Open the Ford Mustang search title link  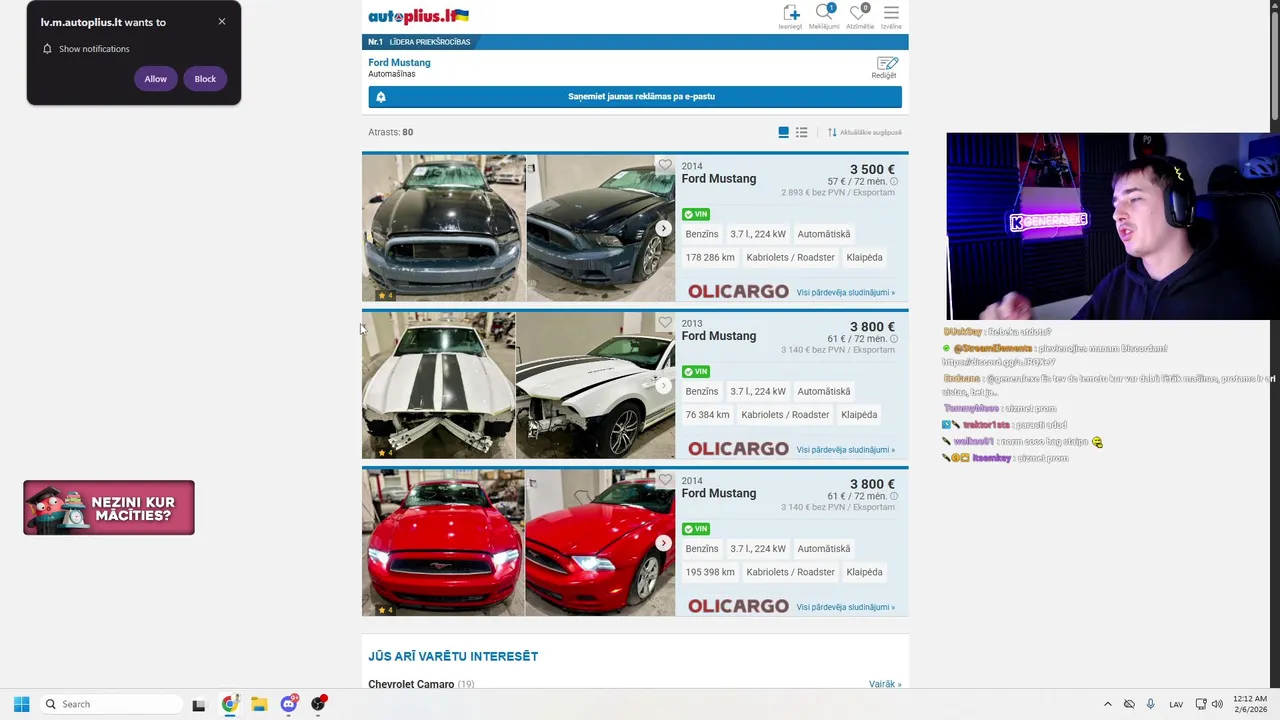[x=399, y=62]
